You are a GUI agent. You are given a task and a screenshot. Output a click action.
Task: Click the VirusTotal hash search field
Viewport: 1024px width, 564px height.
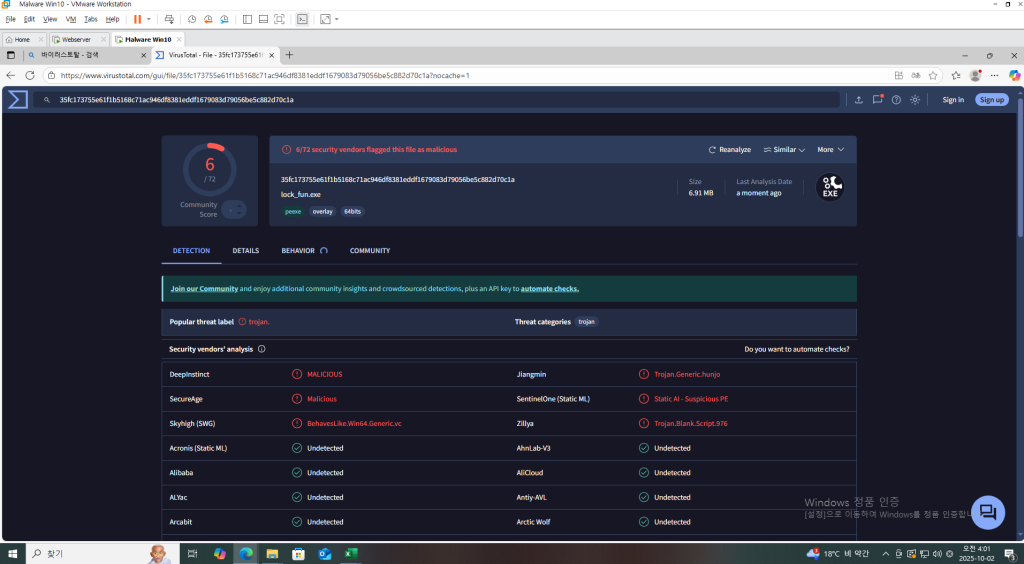pos(440,100)
